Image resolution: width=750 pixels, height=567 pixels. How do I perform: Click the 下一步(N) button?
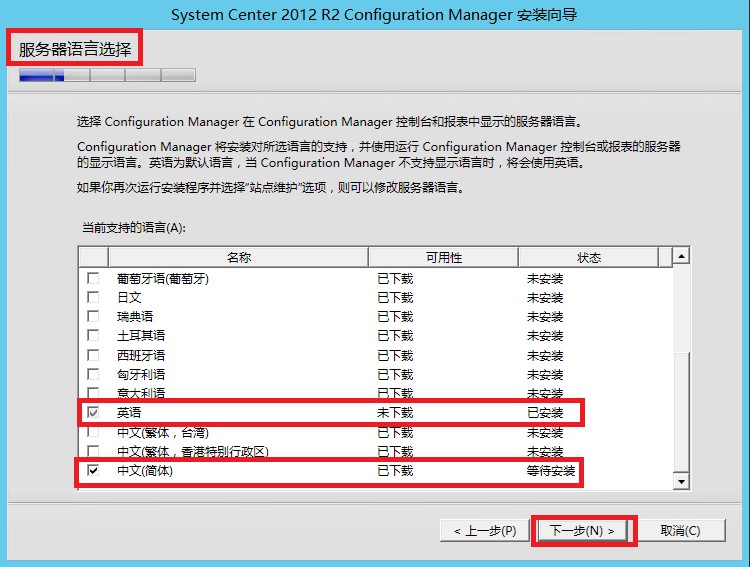click(x=582, y=531)
